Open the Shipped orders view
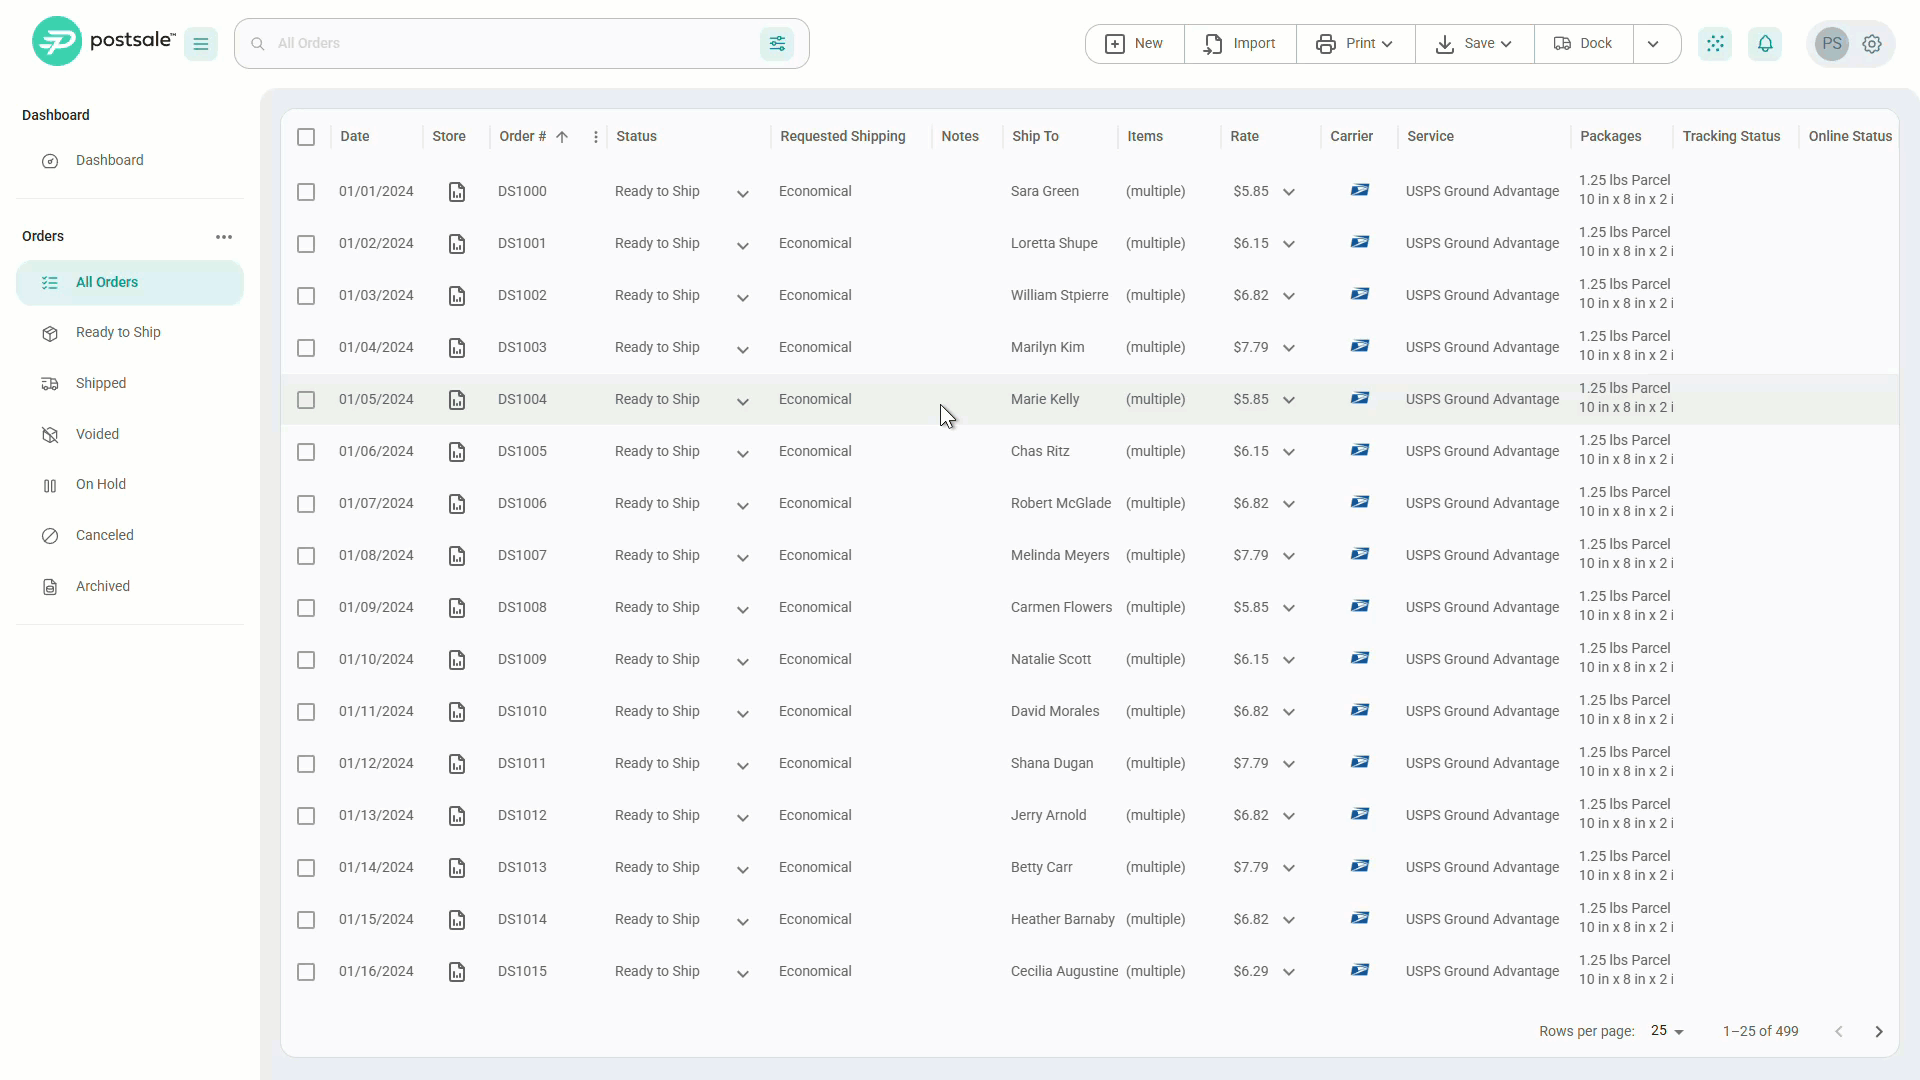 point(101,383)
